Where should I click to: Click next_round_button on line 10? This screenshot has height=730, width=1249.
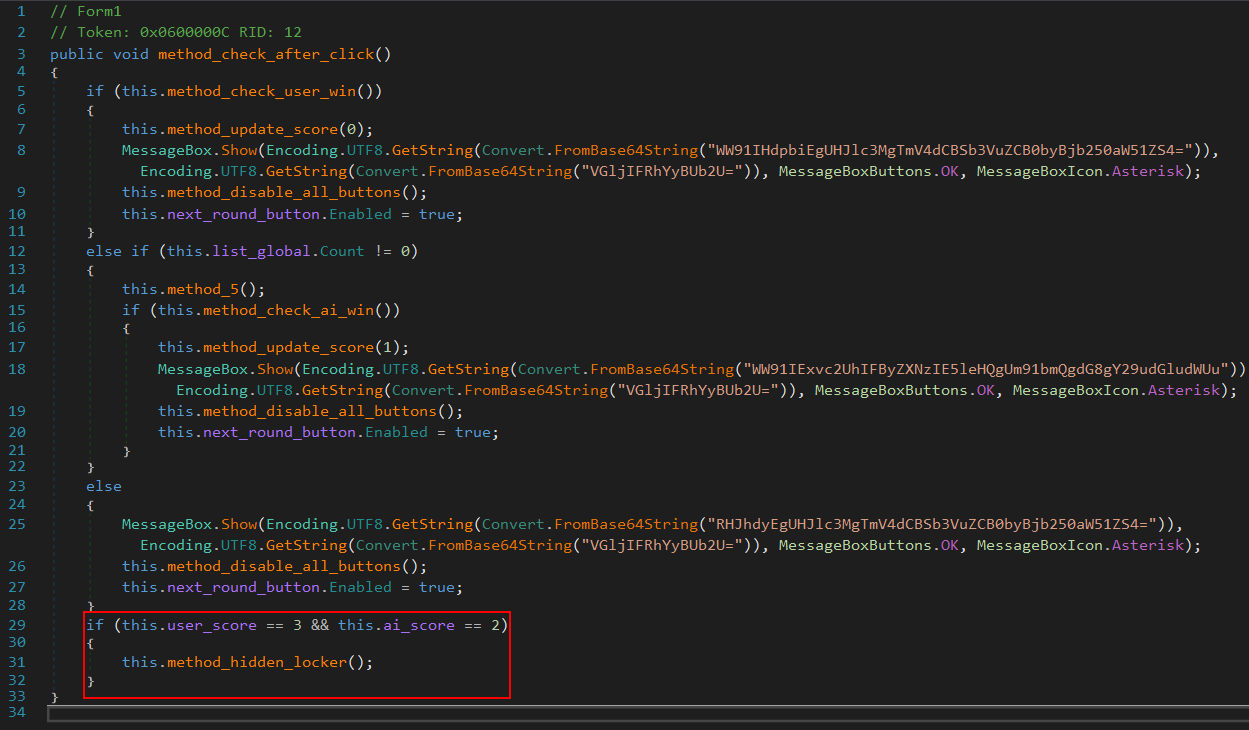242,214
